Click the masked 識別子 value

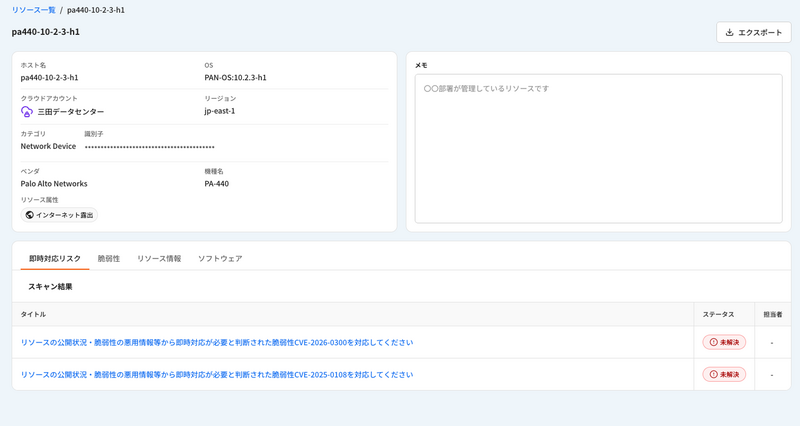pos(149,147)
